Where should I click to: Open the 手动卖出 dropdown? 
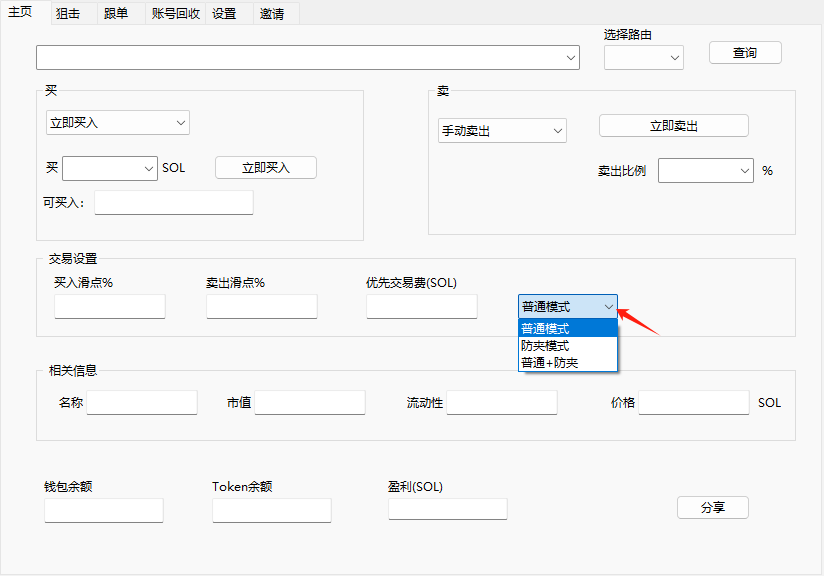click(502, 130)
